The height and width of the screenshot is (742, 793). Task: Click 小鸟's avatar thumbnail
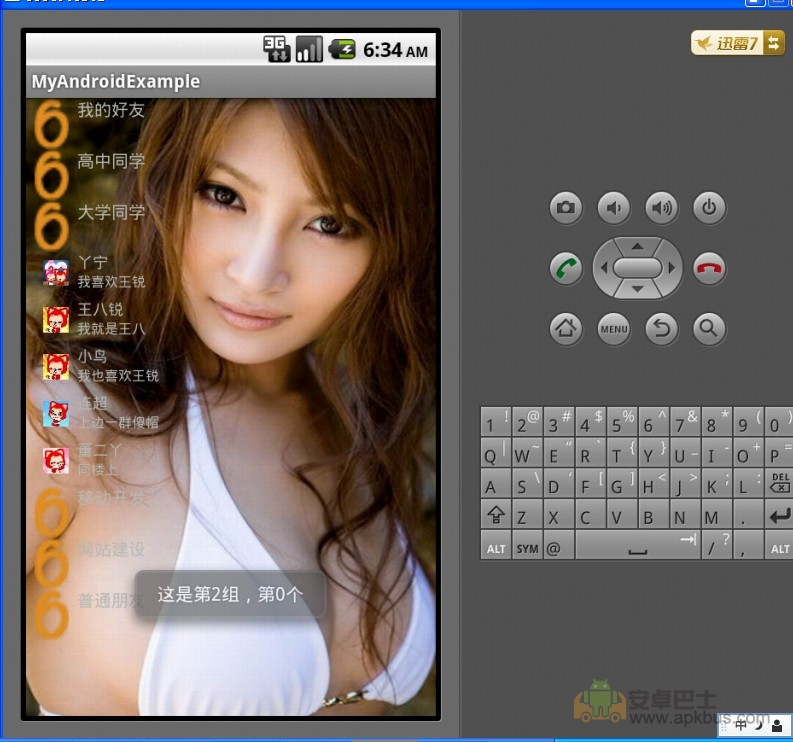(56, 367)
